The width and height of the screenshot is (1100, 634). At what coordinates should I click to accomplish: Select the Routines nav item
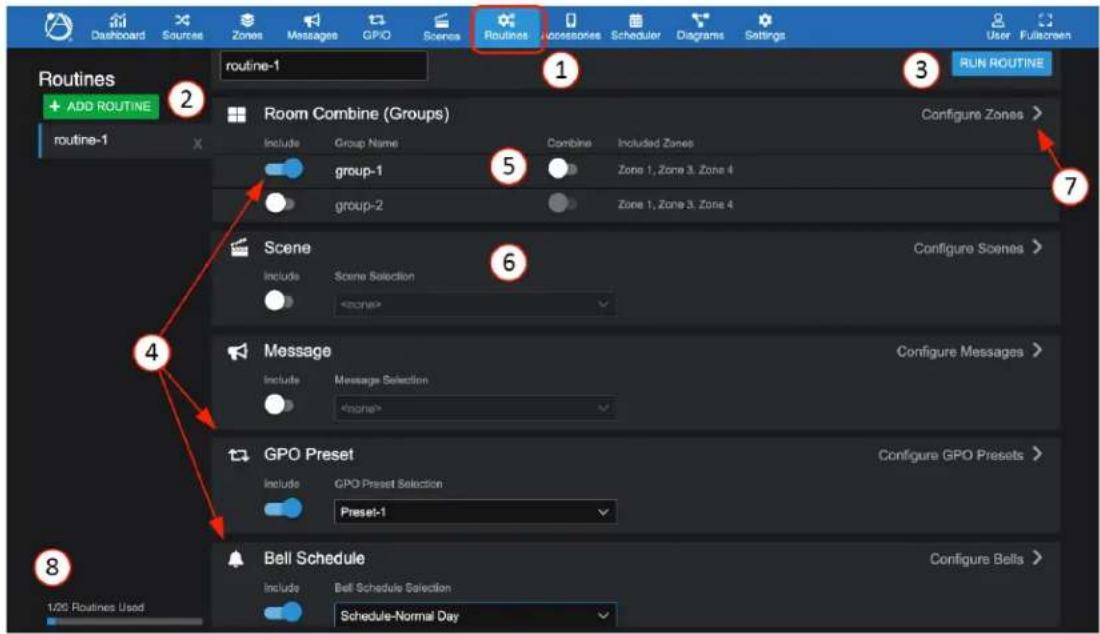point(506,27)
